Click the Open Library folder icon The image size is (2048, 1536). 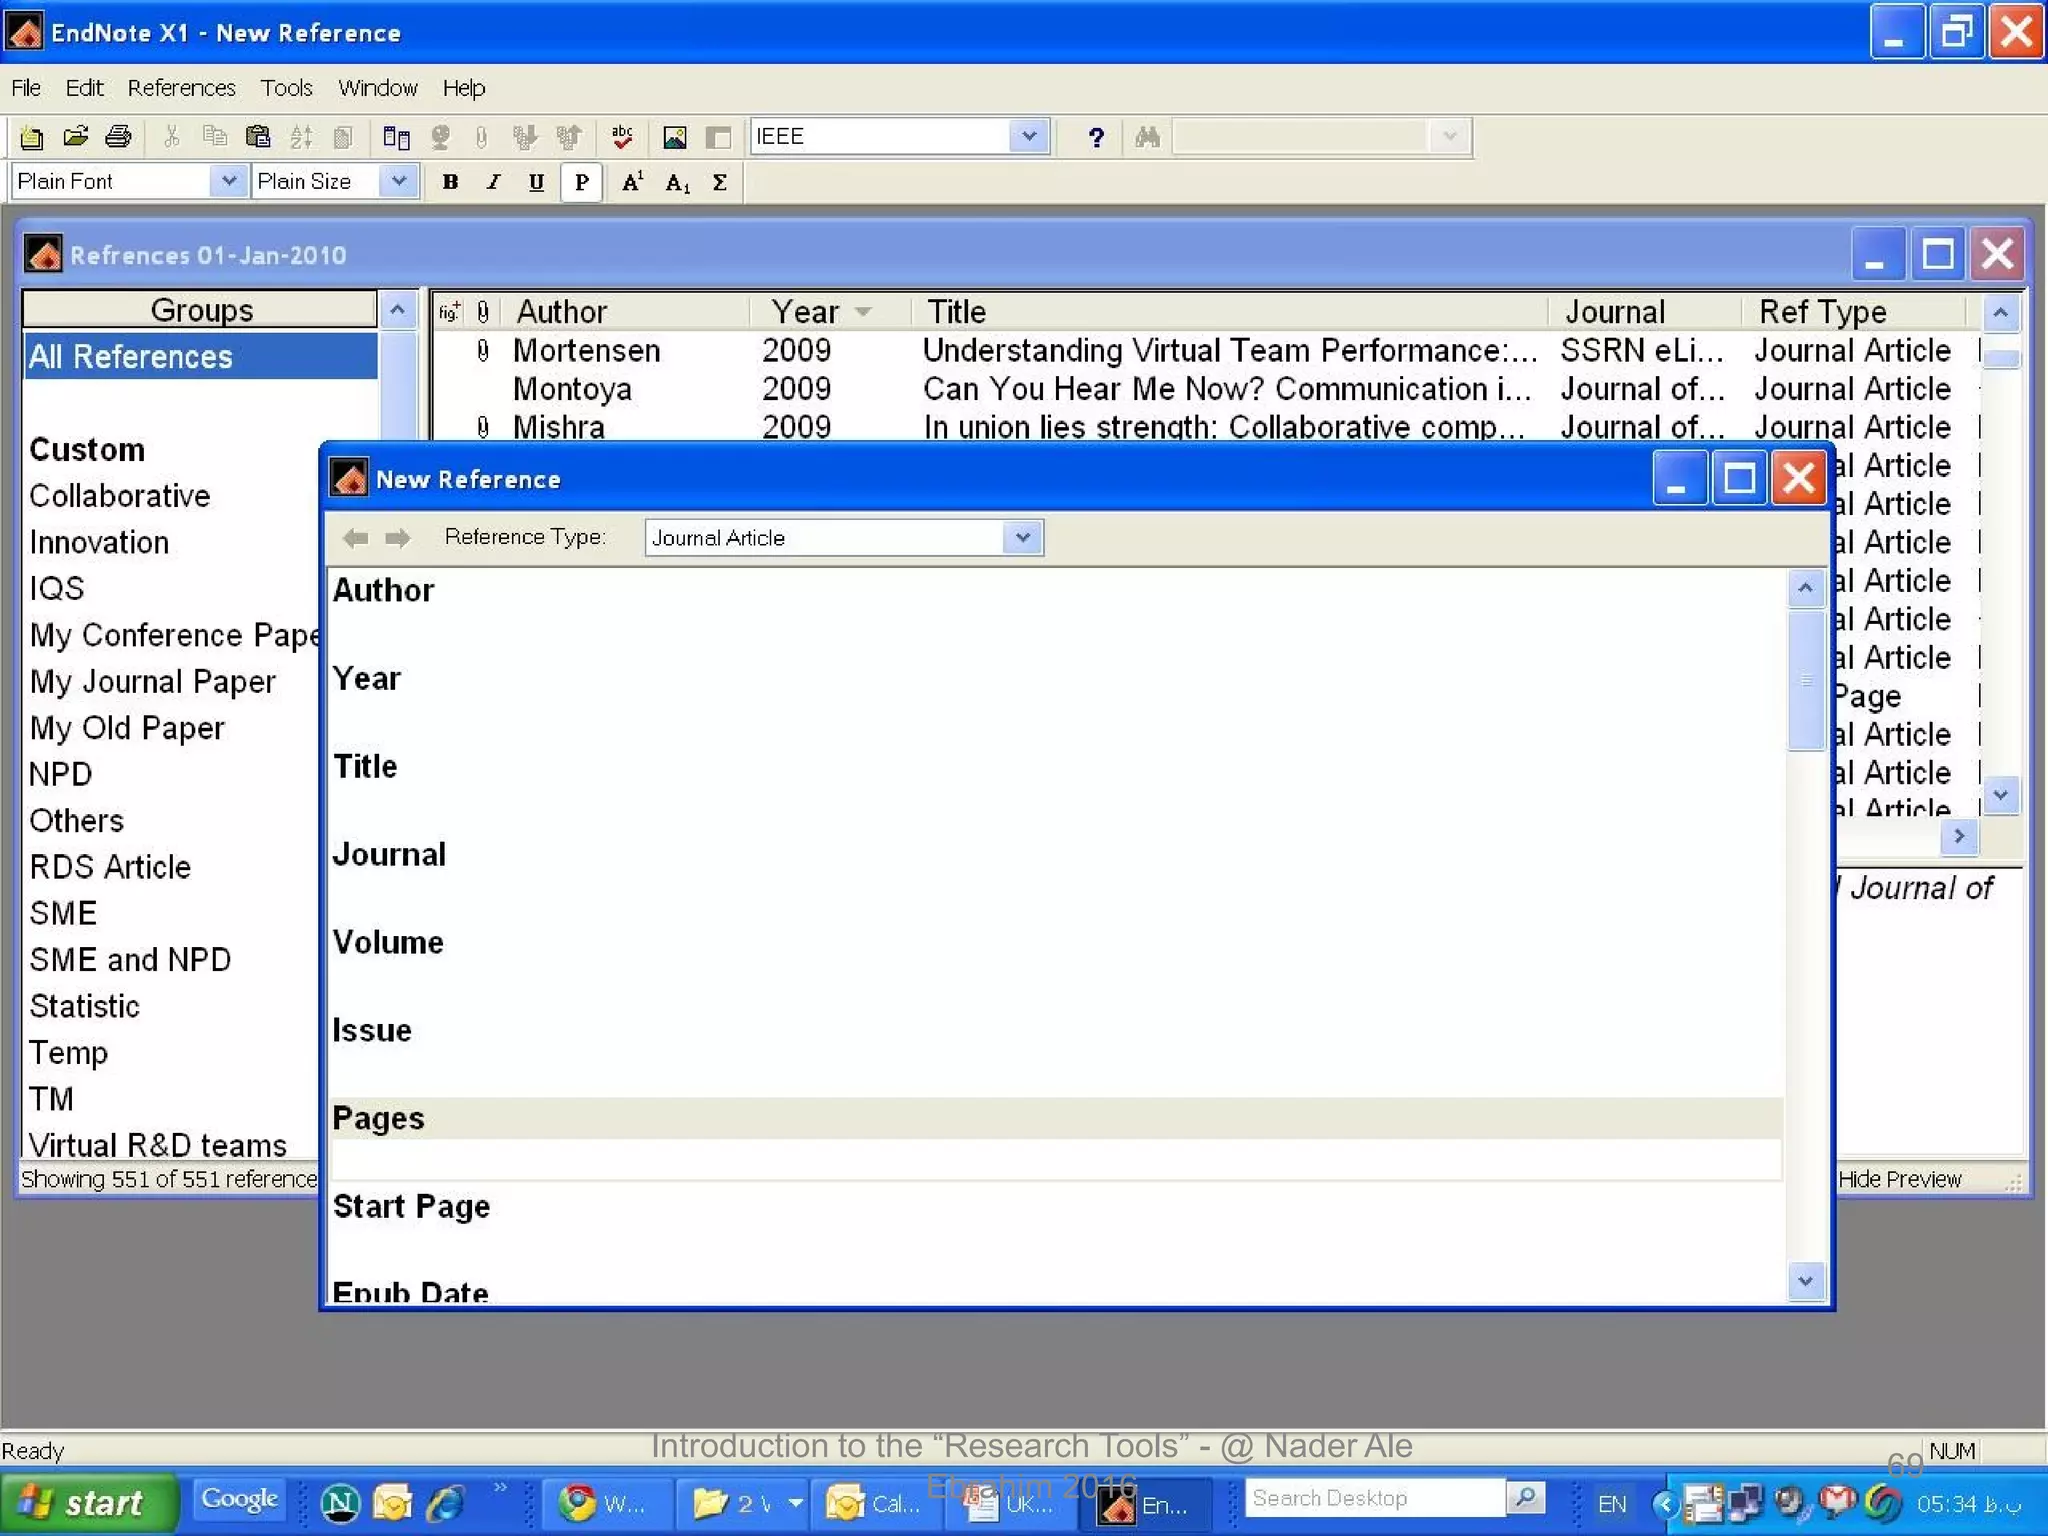[75, 137]
